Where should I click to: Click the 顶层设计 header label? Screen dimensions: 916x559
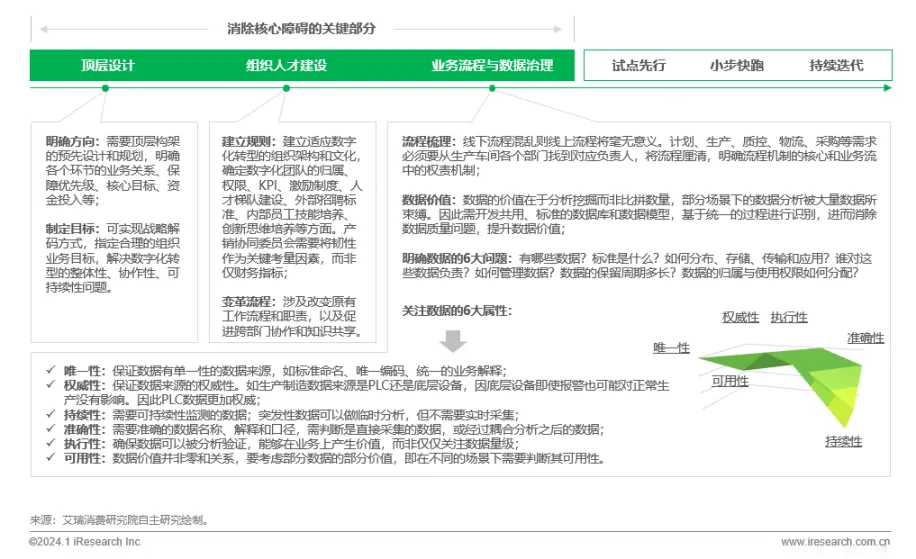point(107,65)
